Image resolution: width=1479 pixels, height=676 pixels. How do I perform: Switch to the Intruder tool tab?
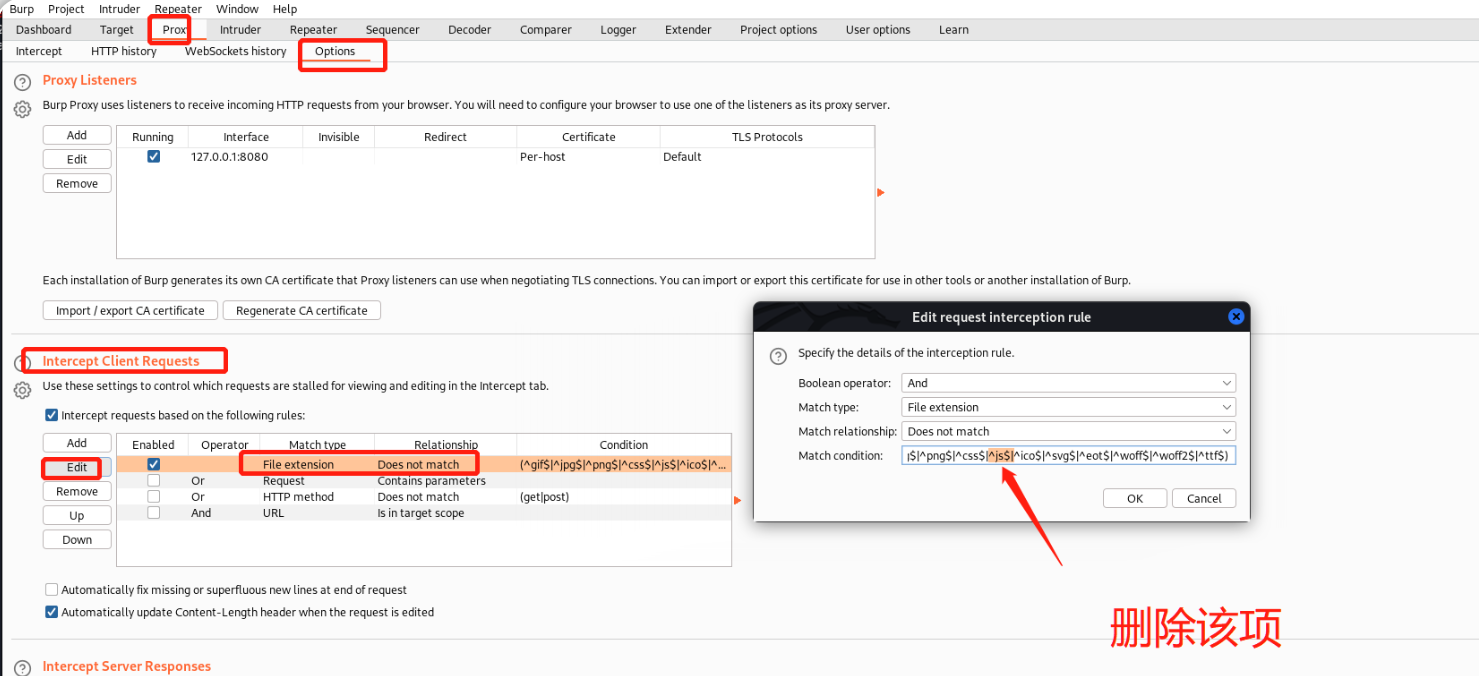(x=240, y=30)
